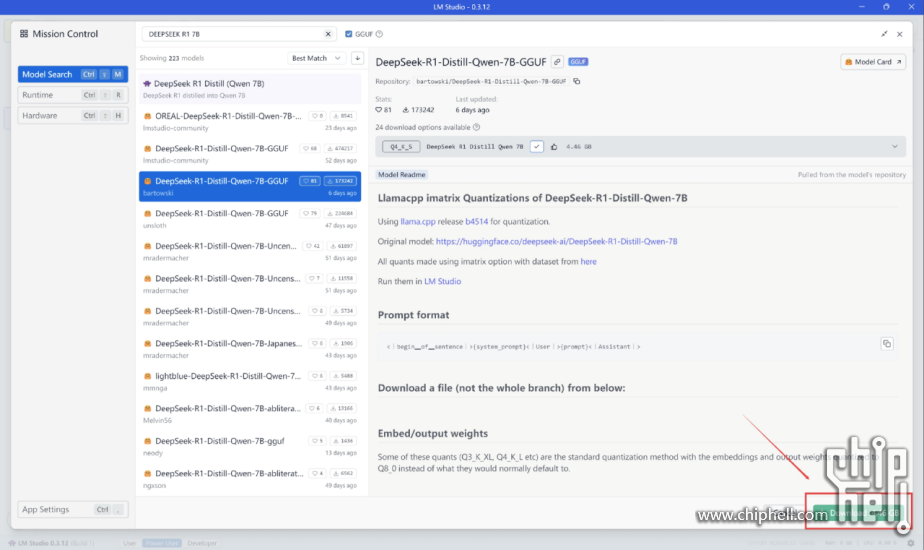Toggle the GGUF filter checkbox
The height and width of the screenshot is (550, 924).
(x=348, y=34)
